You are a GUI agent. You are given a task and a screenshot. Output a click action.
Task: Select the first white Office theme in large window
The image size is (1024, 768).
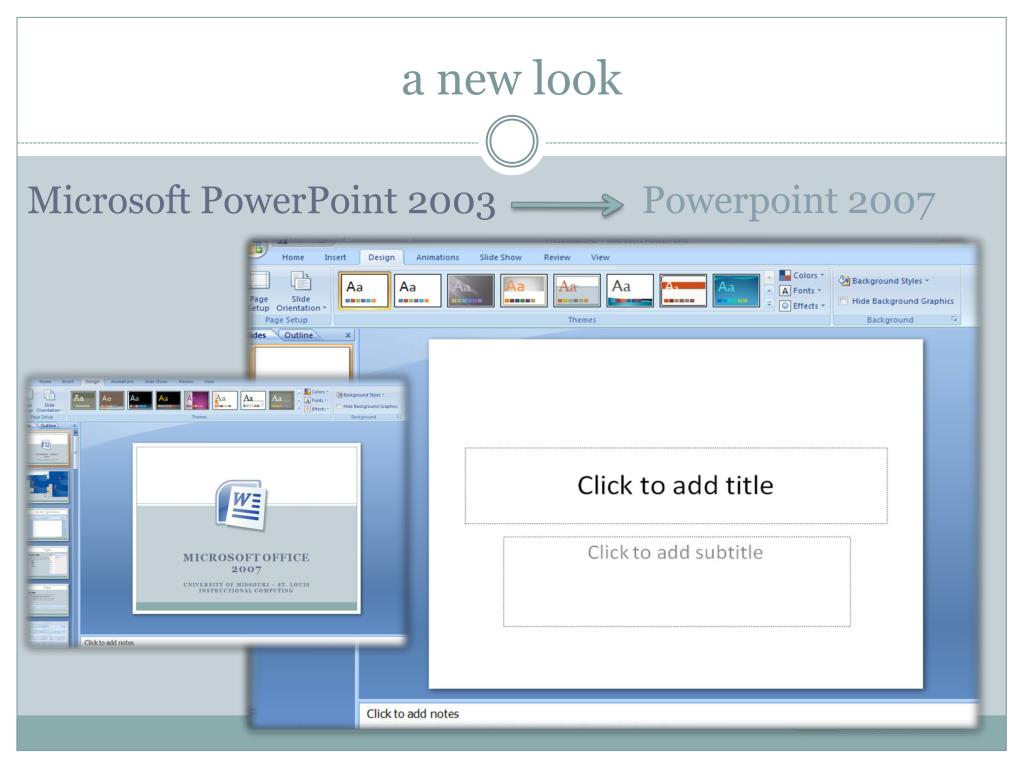pos(364,290)
